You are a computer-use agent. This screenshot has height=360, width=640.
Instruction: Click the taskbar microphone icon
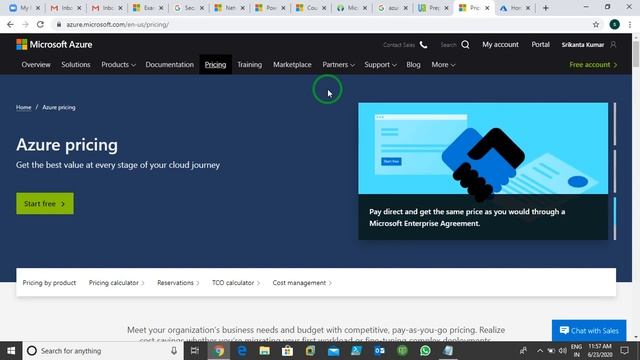click(174, 351)
